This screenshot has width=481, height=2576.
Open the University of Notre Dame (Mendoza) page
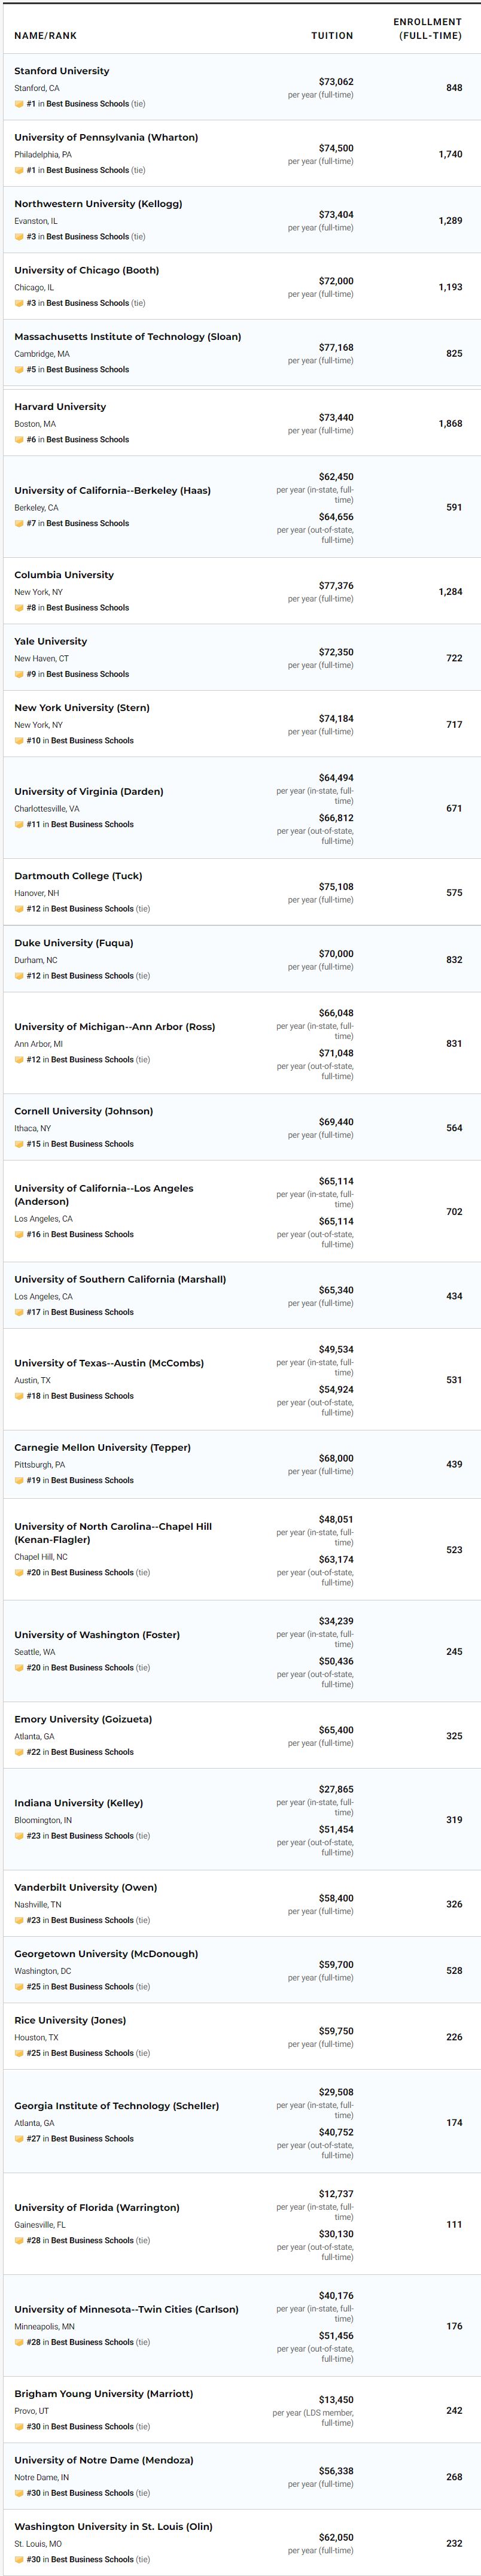[104, 2460]
